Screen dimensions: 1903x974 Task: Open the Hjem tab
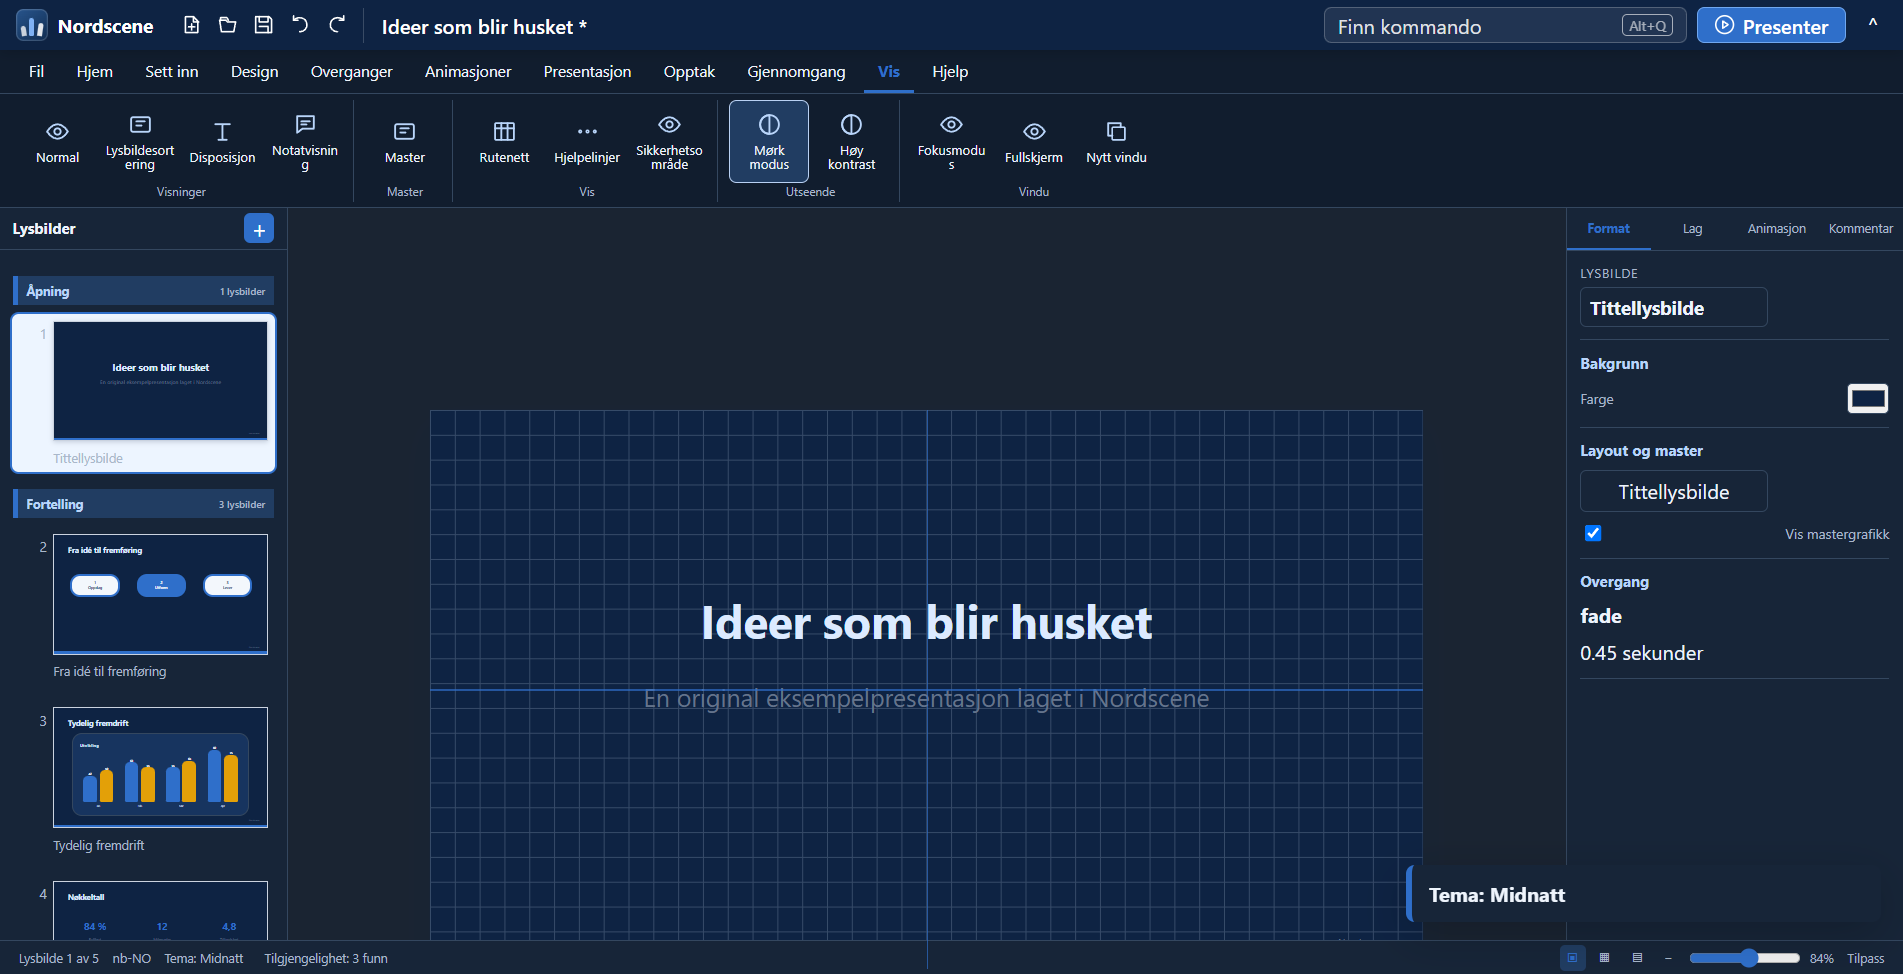click(x=95, y=72)
